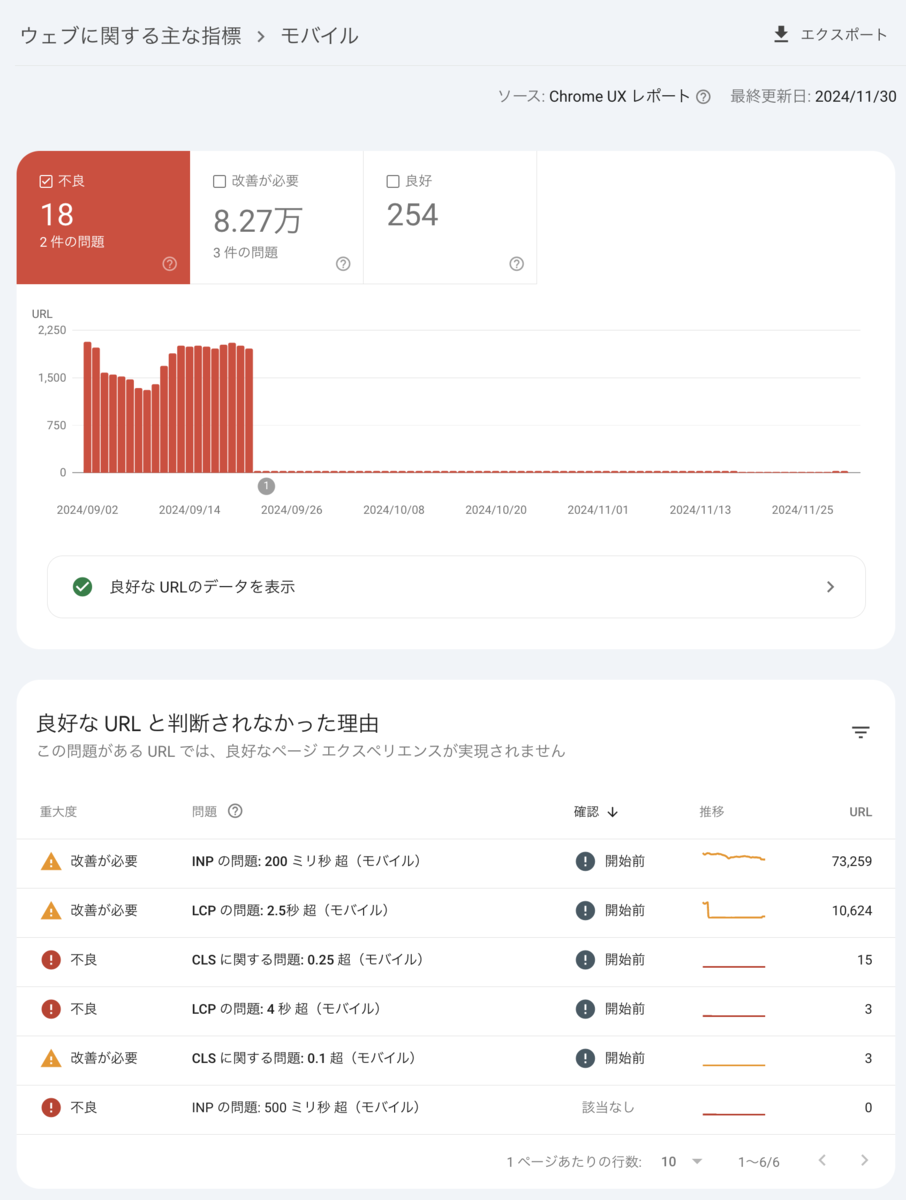Toggle the 不良 checkbox
Viewport: 906px width, 1200px height.
coord(46,181)
